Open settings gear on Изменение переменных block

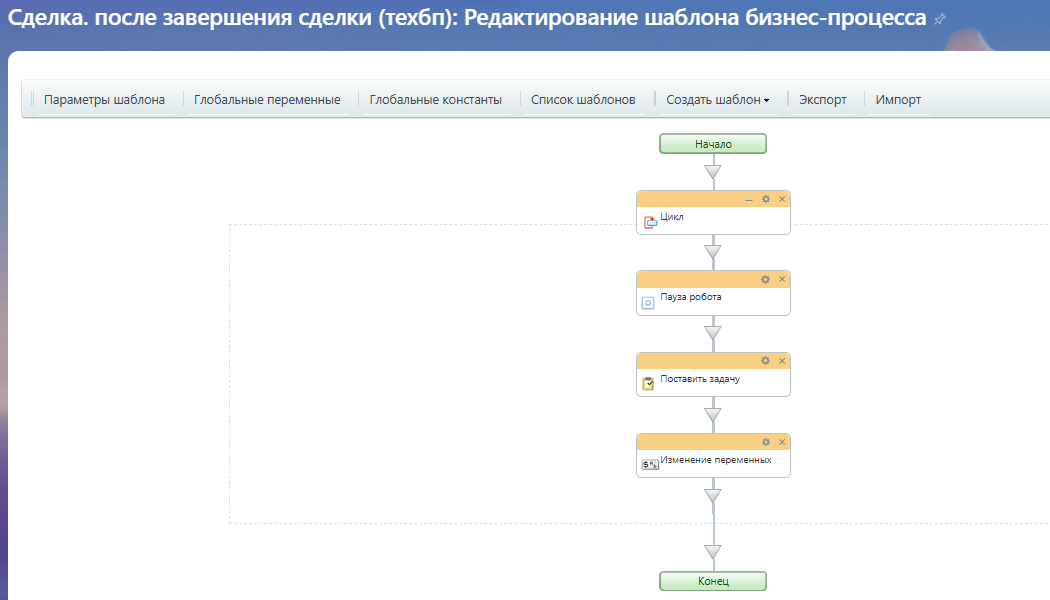click(x=766, y=441)
